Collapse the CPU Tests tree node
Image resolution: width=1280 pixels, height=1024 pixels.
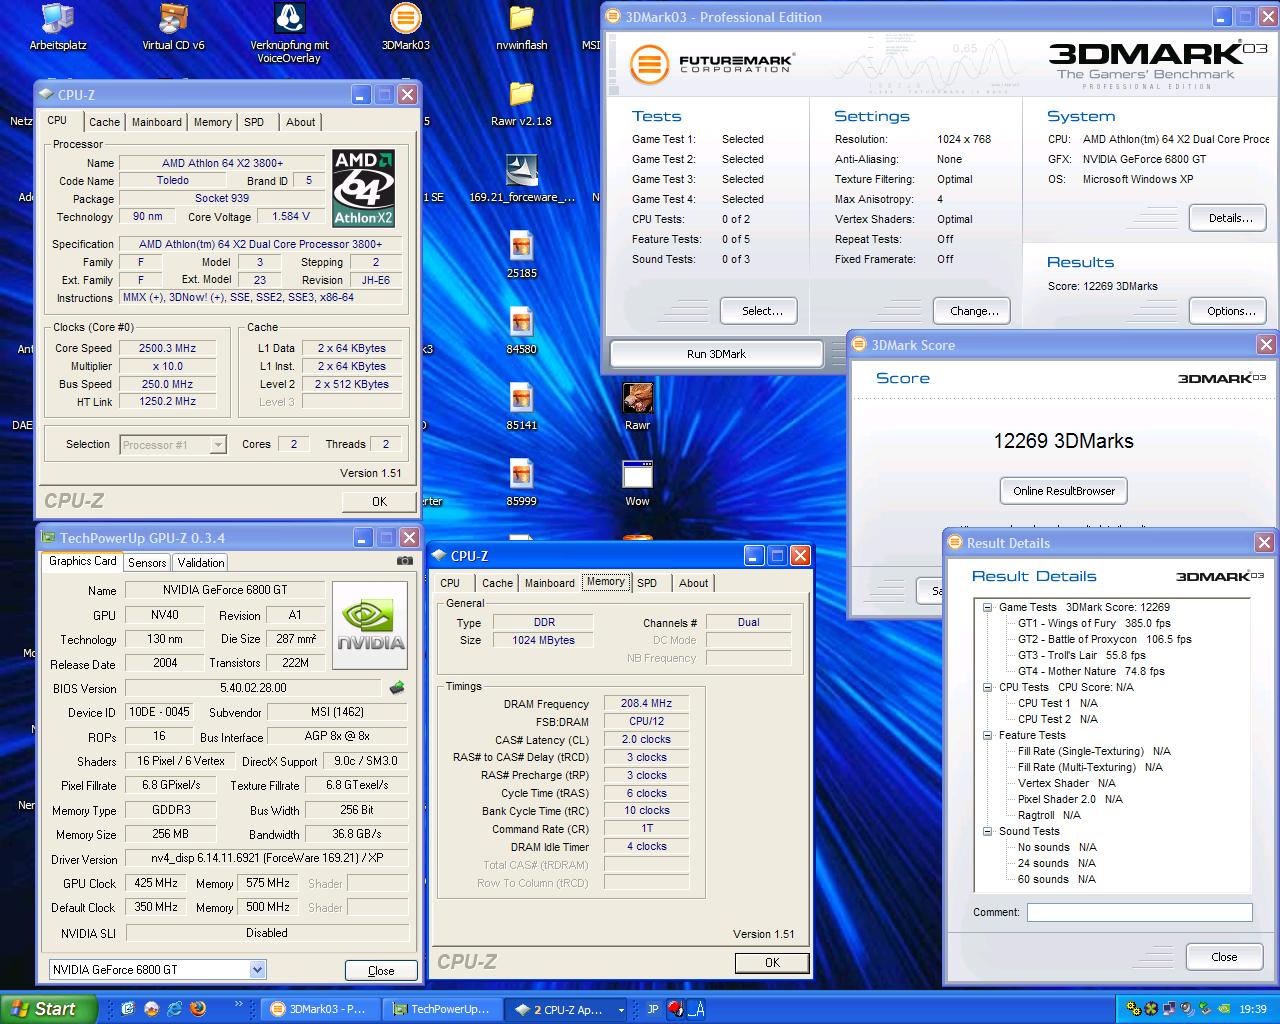pos(987,687)
